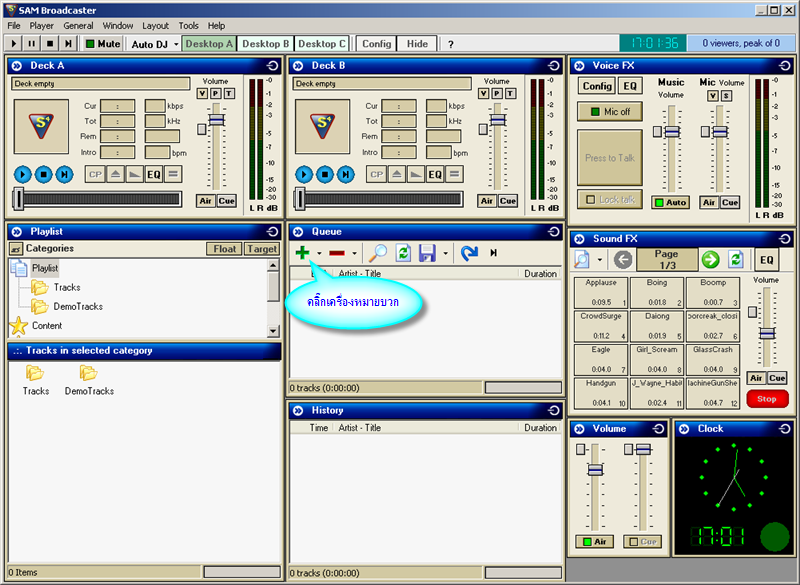Open the Sound FX search dropdown arrow
Screen dimensions: 800x585
pos(599,260)
